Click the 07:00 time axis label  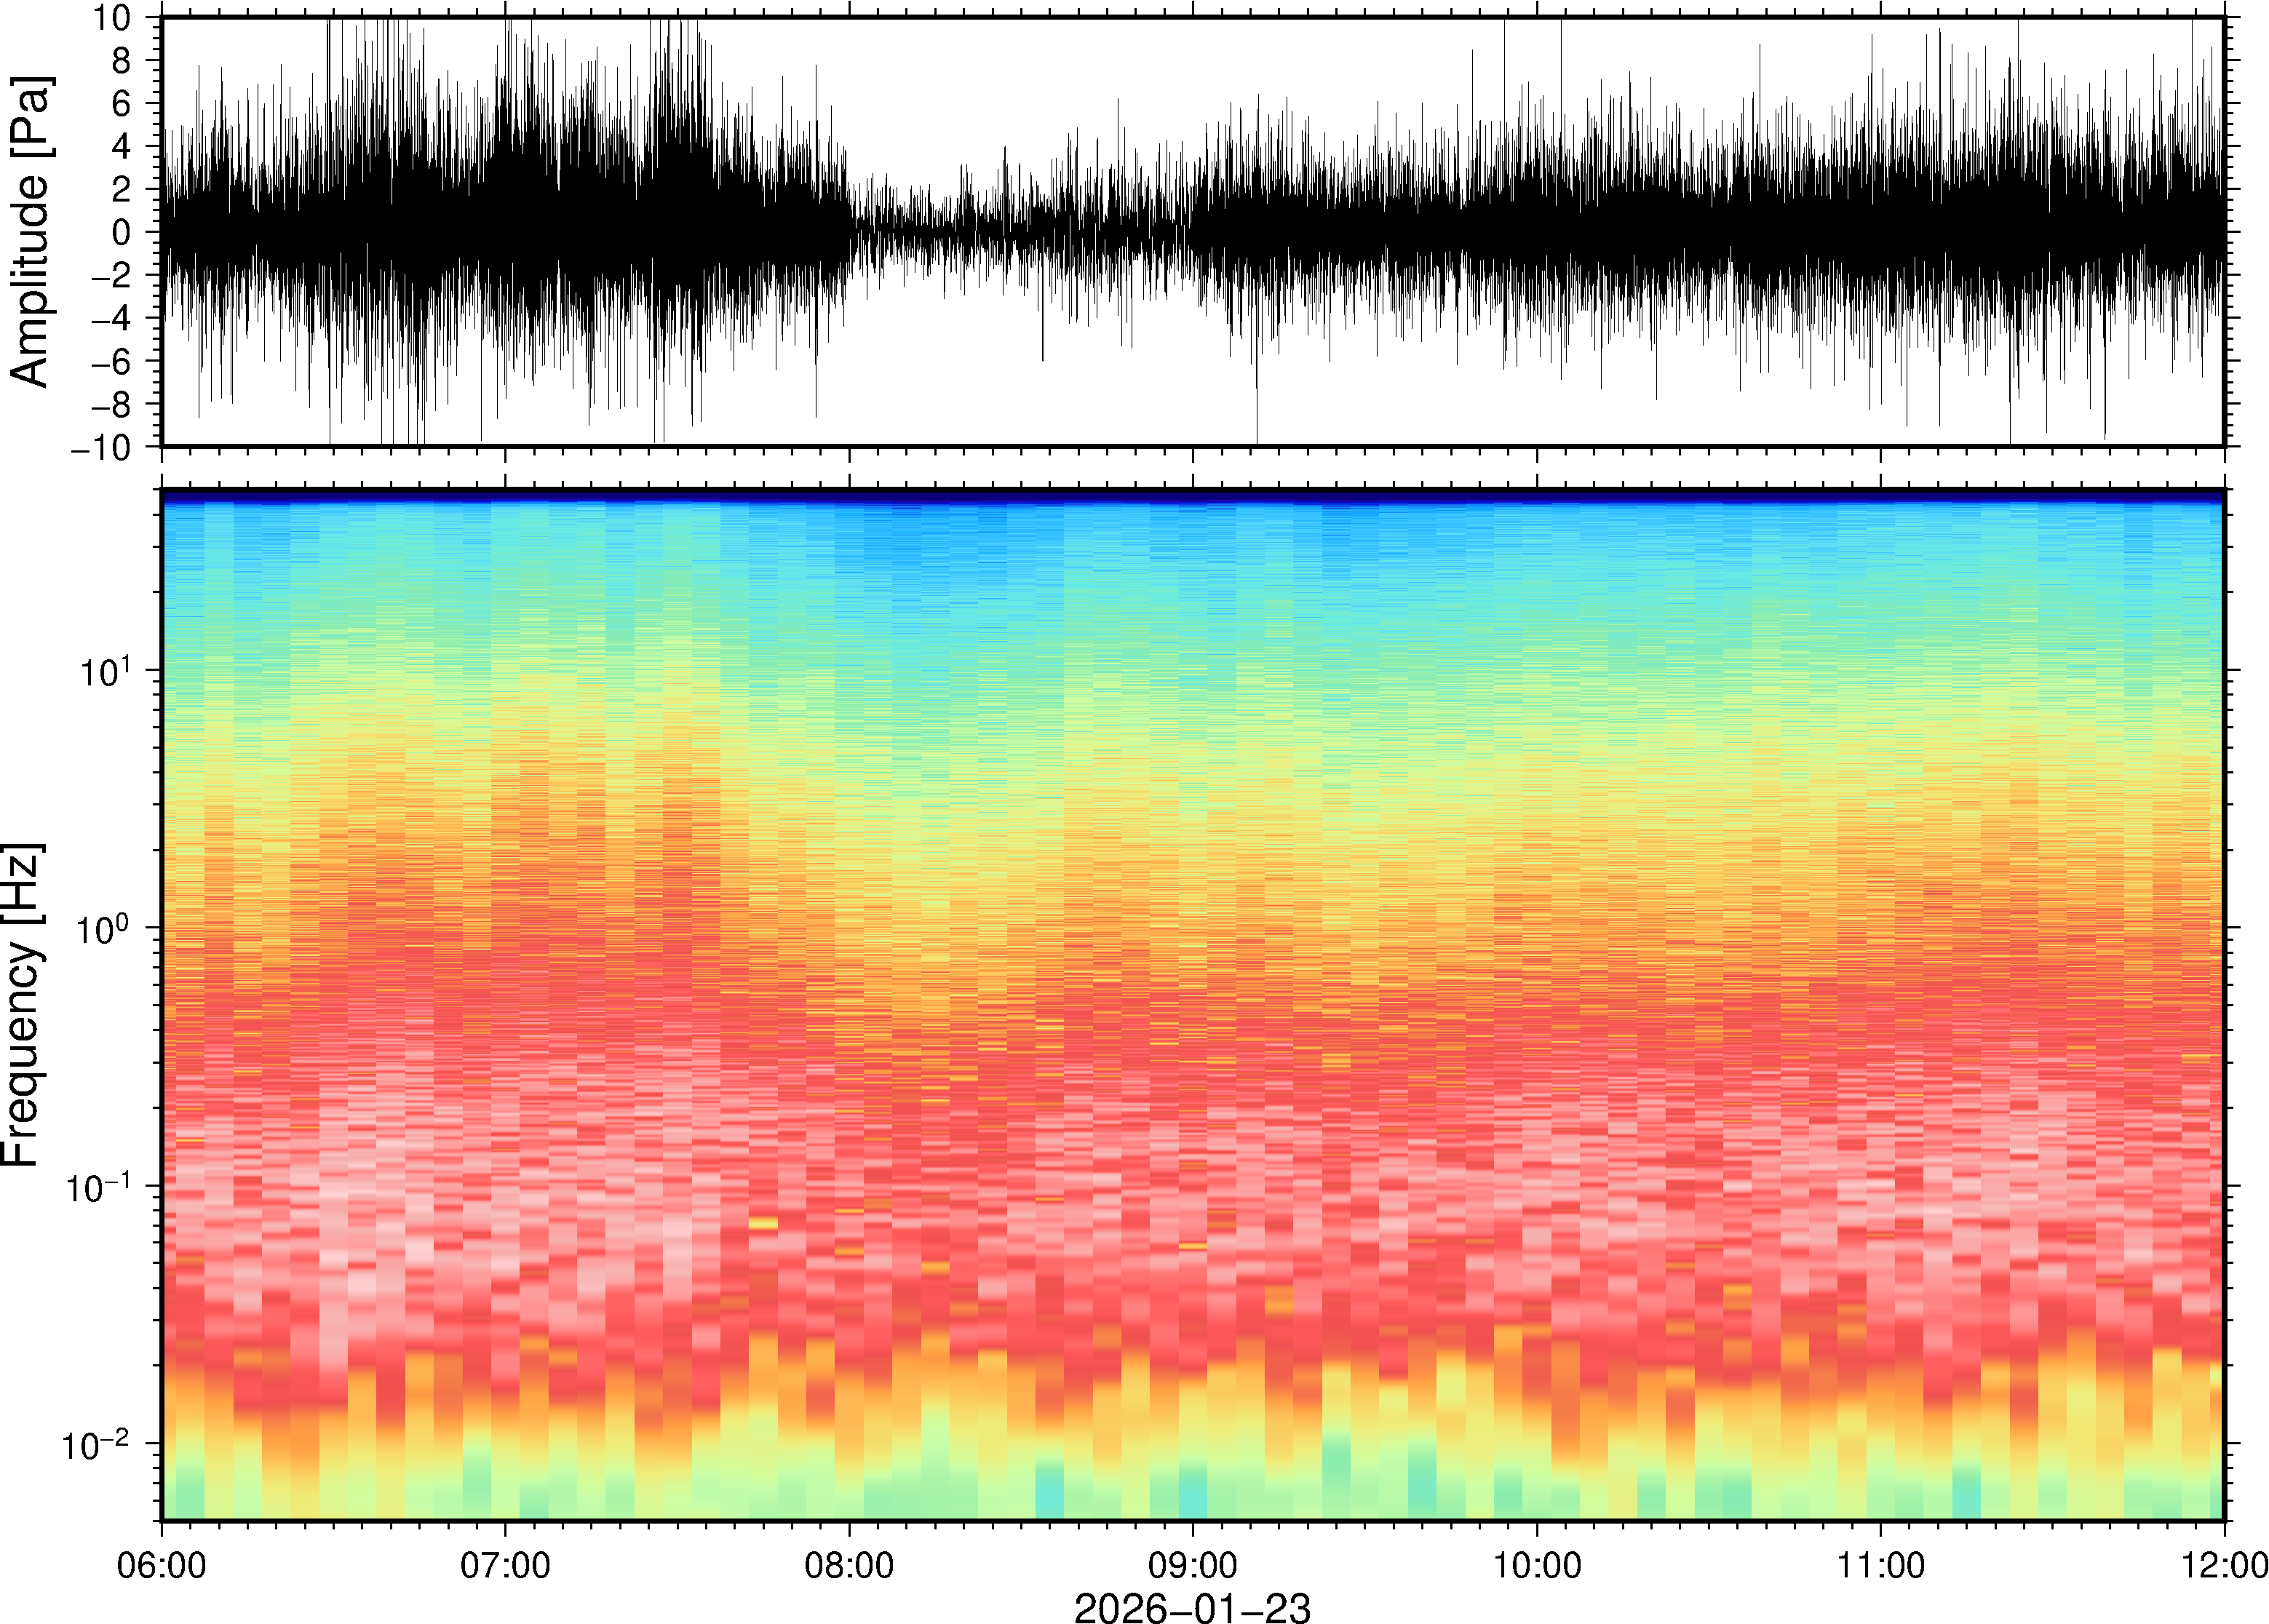(505, 1564)
